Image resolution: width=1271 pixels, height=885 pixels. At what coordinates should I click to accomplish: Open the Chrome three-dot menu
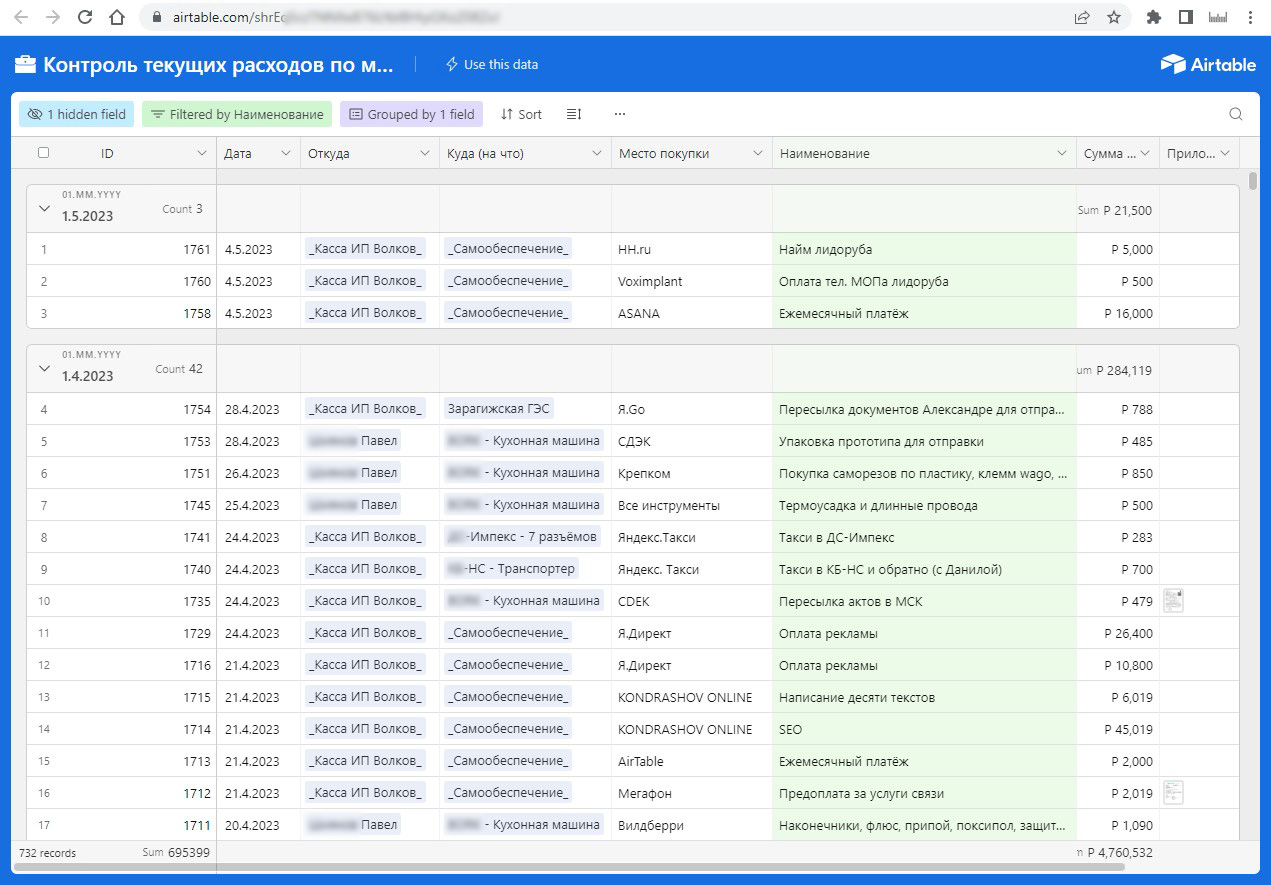coord(1250,17)
